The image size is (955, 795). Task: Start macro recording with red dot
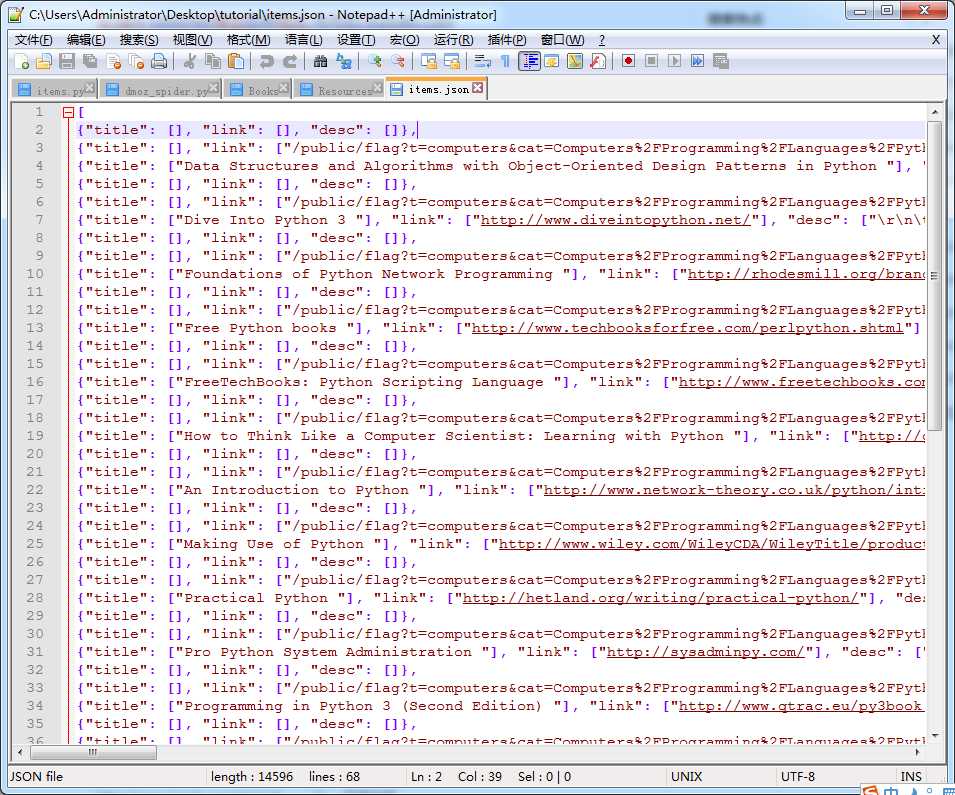(x=629, y=61)
